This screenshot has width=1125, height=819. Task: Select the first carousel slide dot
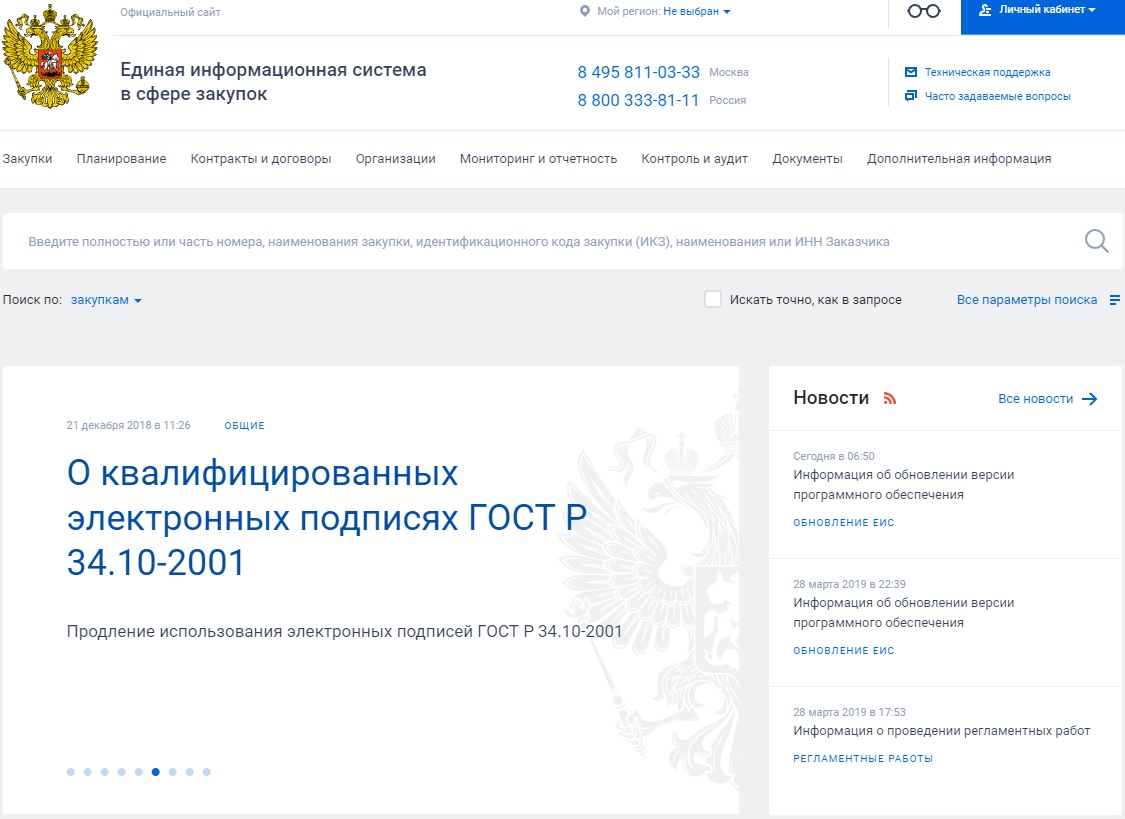point(71,772)
